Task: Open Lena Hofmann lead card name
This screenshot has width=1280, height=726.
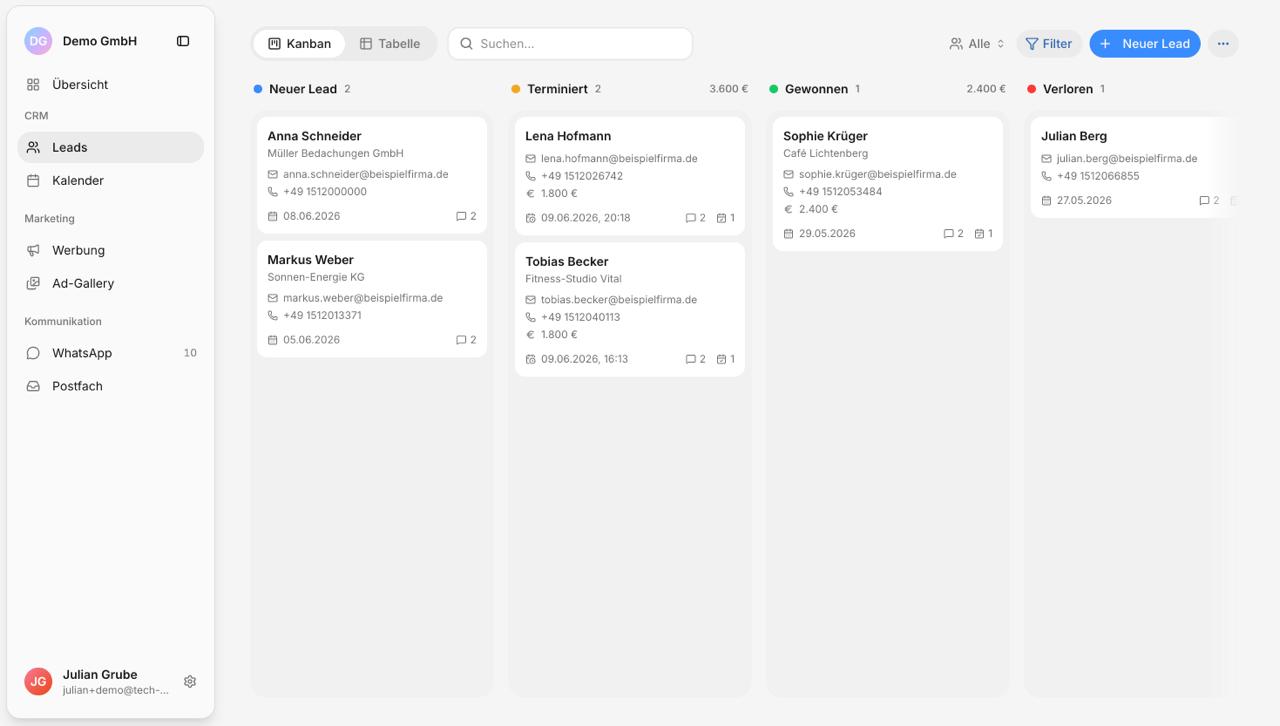Action: (x=568, y=136)
